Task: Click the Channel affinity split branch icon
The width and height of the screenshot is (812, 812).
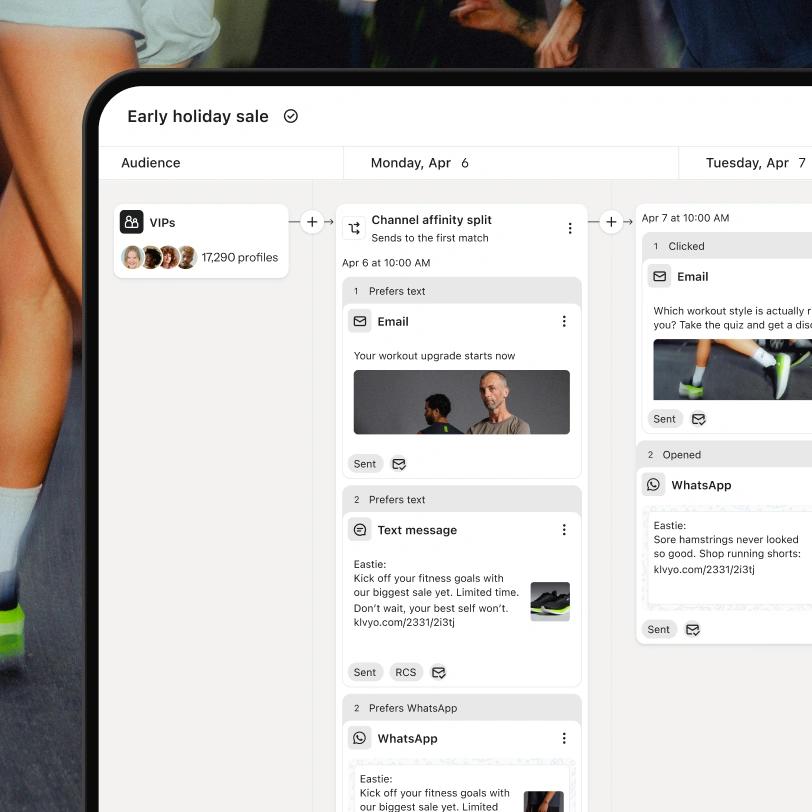Action: (x=354, y=228)
